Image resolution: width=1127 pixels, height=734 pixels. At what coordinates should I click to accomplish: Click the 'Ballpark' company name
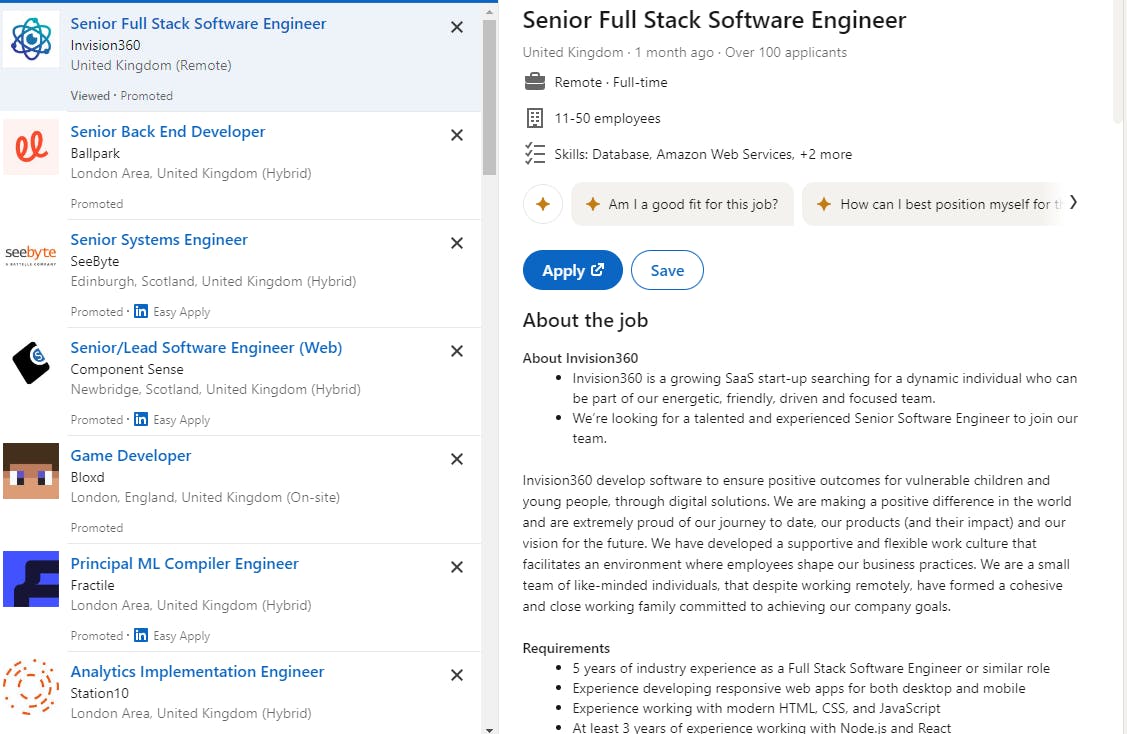tap(95, 153)
